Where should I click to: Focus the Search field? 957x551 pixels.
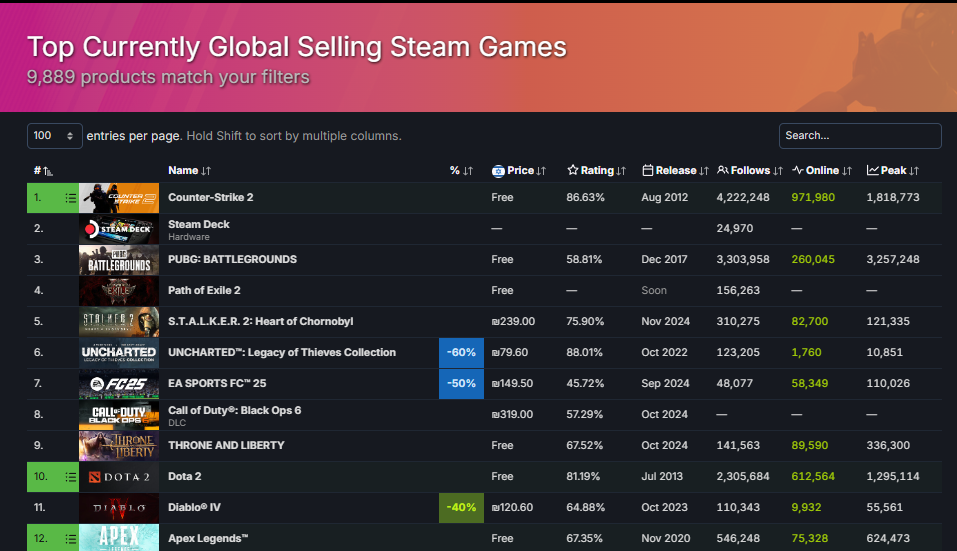(860, 136)
